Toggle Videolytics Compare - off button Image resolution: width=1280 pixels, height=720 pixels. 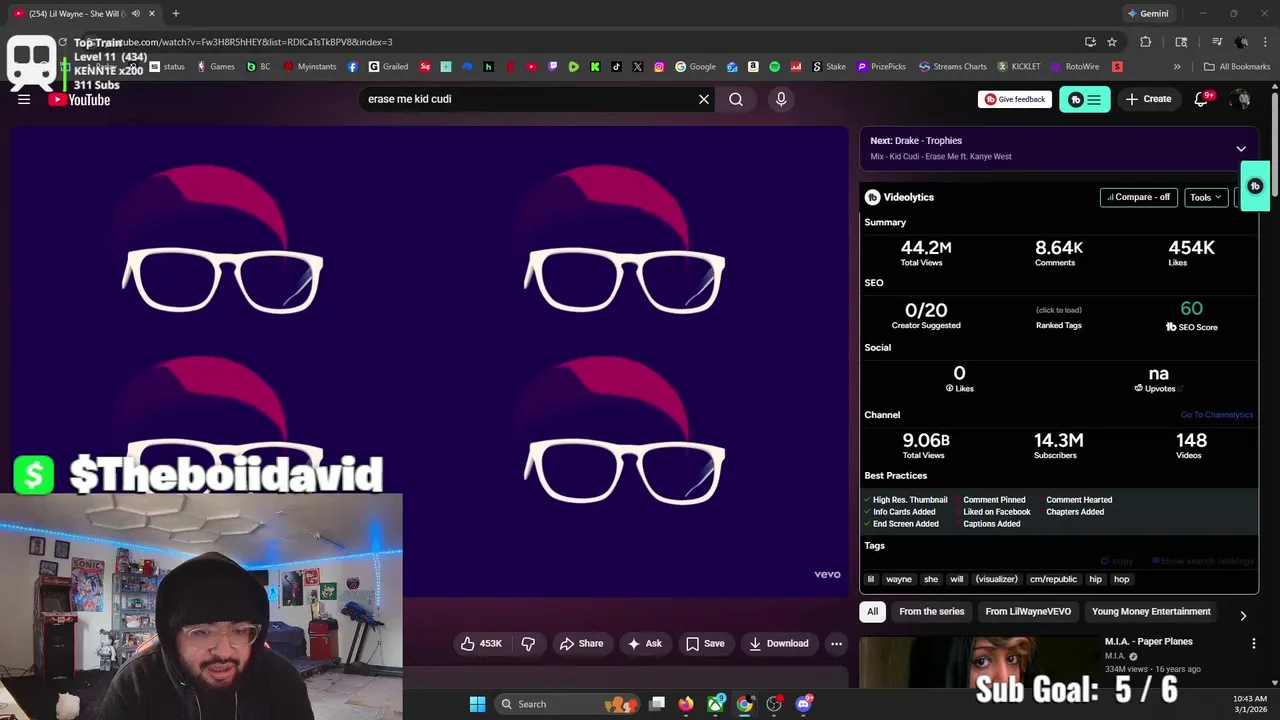click(1139, 197)
